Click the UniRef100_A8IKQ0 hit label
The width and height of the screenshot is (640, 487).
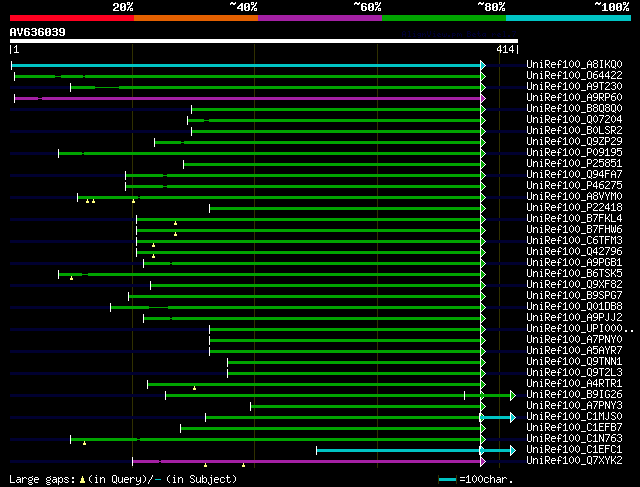click(x=574, y=64)
